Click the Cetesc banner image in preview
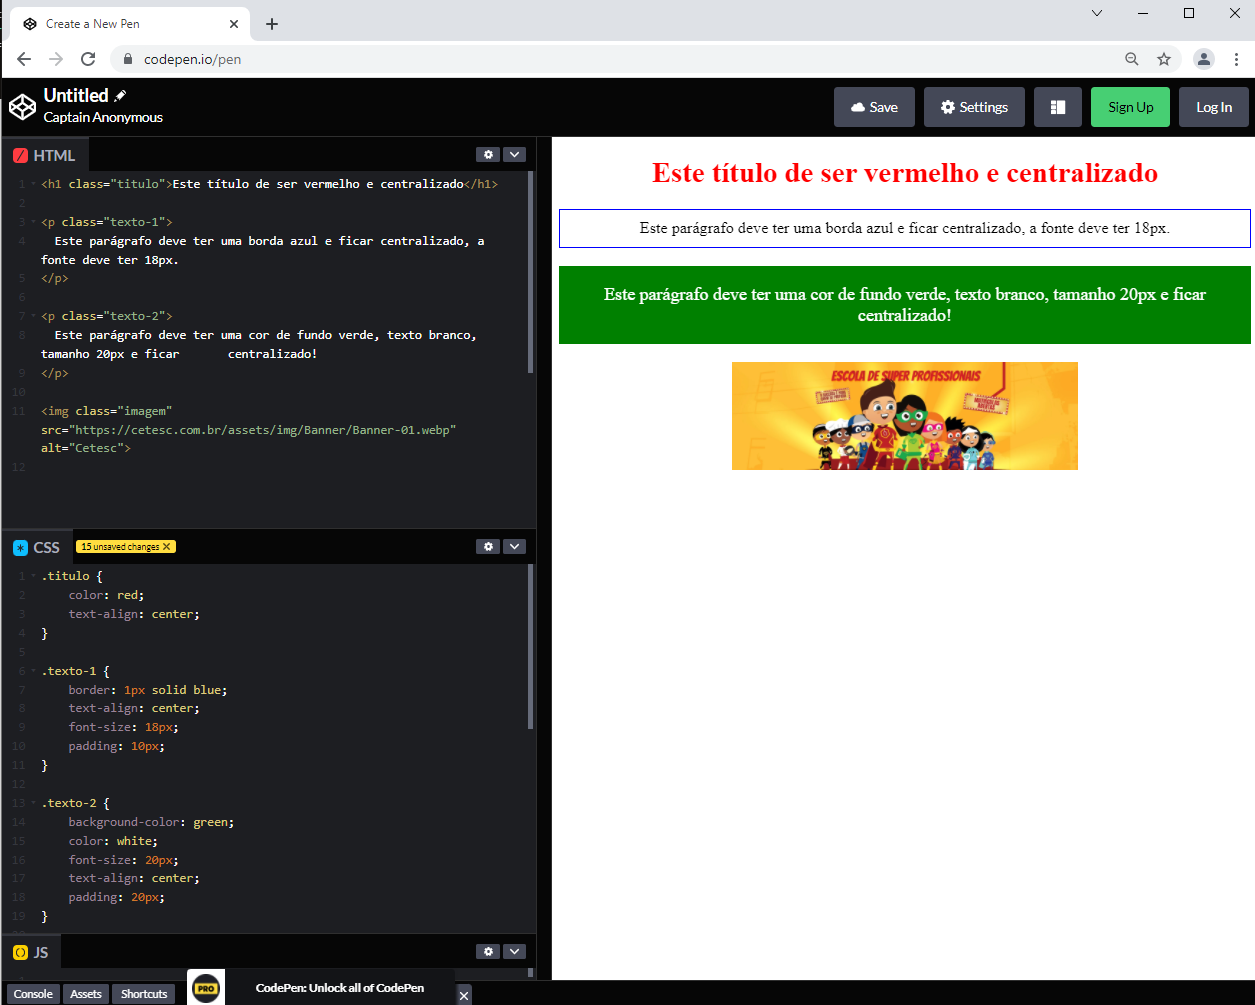This screenshot has width=1255, height=1005. point(905,416)
